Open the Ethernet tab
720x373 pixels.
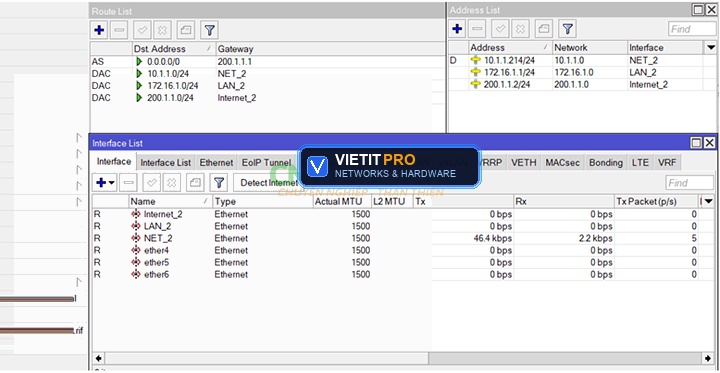click(x=216, y=163)
